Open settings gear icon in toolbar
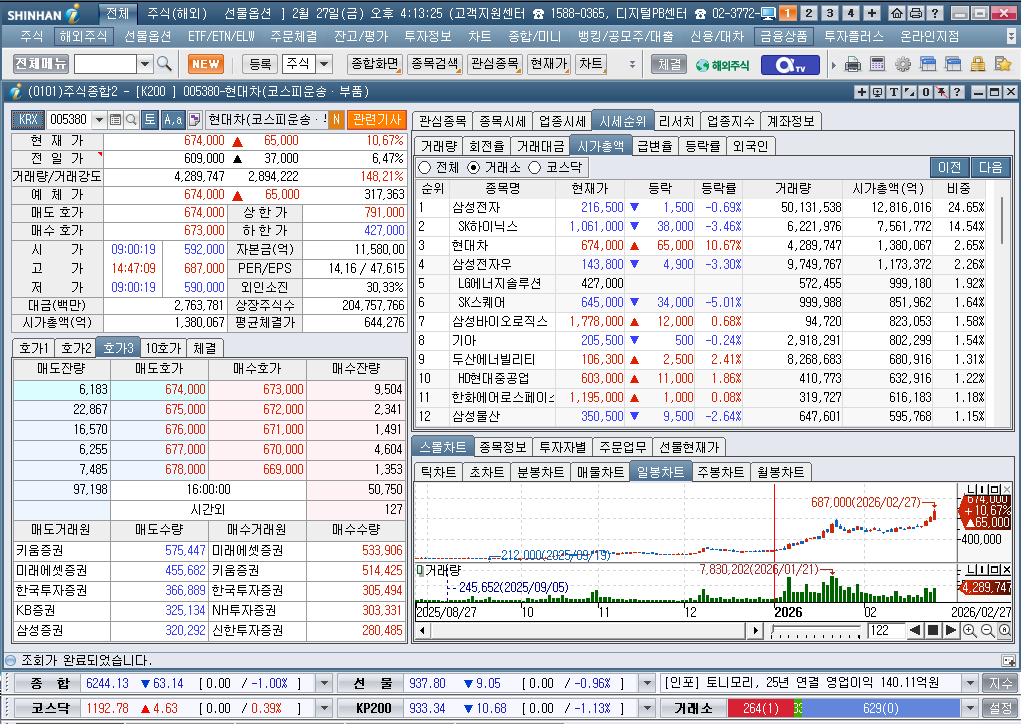The image size is (1021, 724). (902, 64)
